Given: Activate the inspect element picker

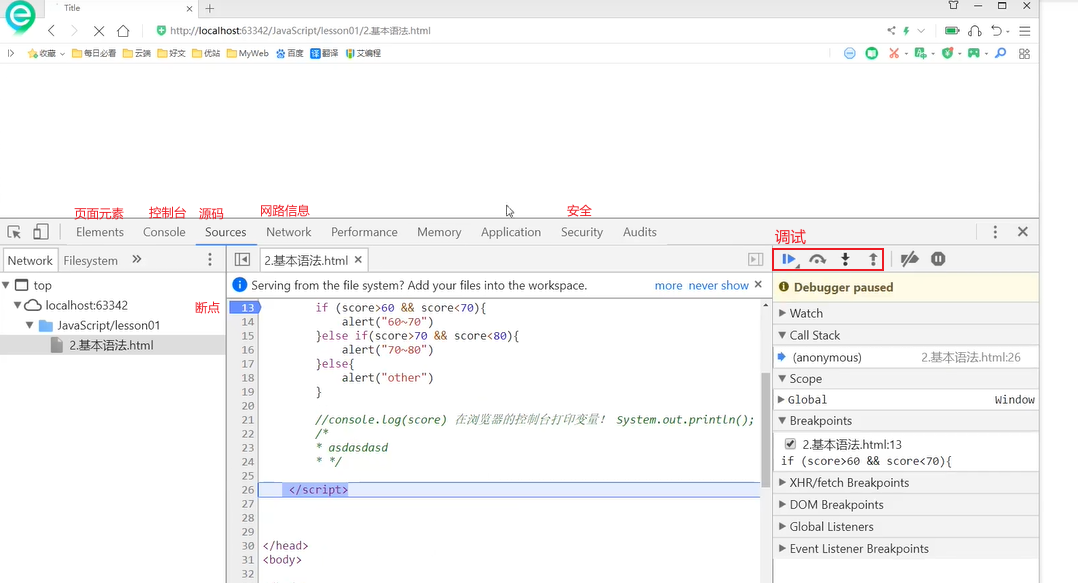Looking at the screenshot, I should (x=14, y=232).
